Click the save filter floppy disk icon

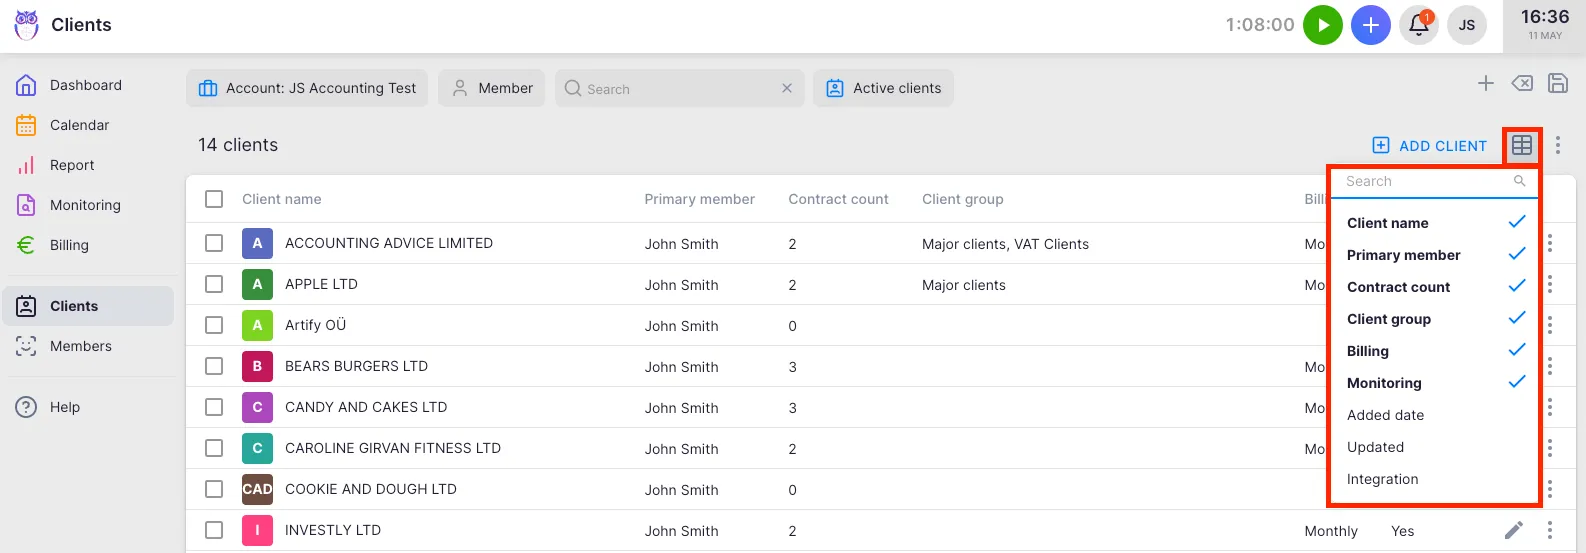click(1557, 84)
